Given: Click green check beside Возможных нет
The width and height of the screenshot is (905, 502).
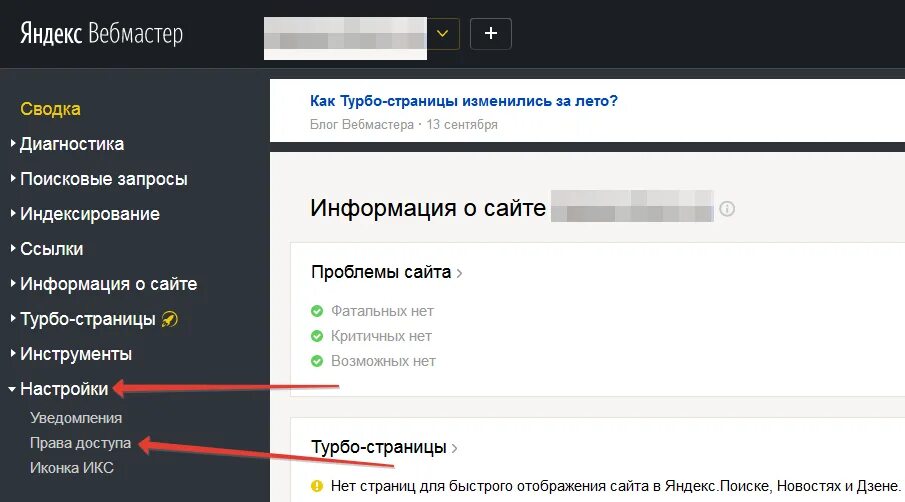Looking at the screenshot, I should pyautogui.click(x=317, y=361).
